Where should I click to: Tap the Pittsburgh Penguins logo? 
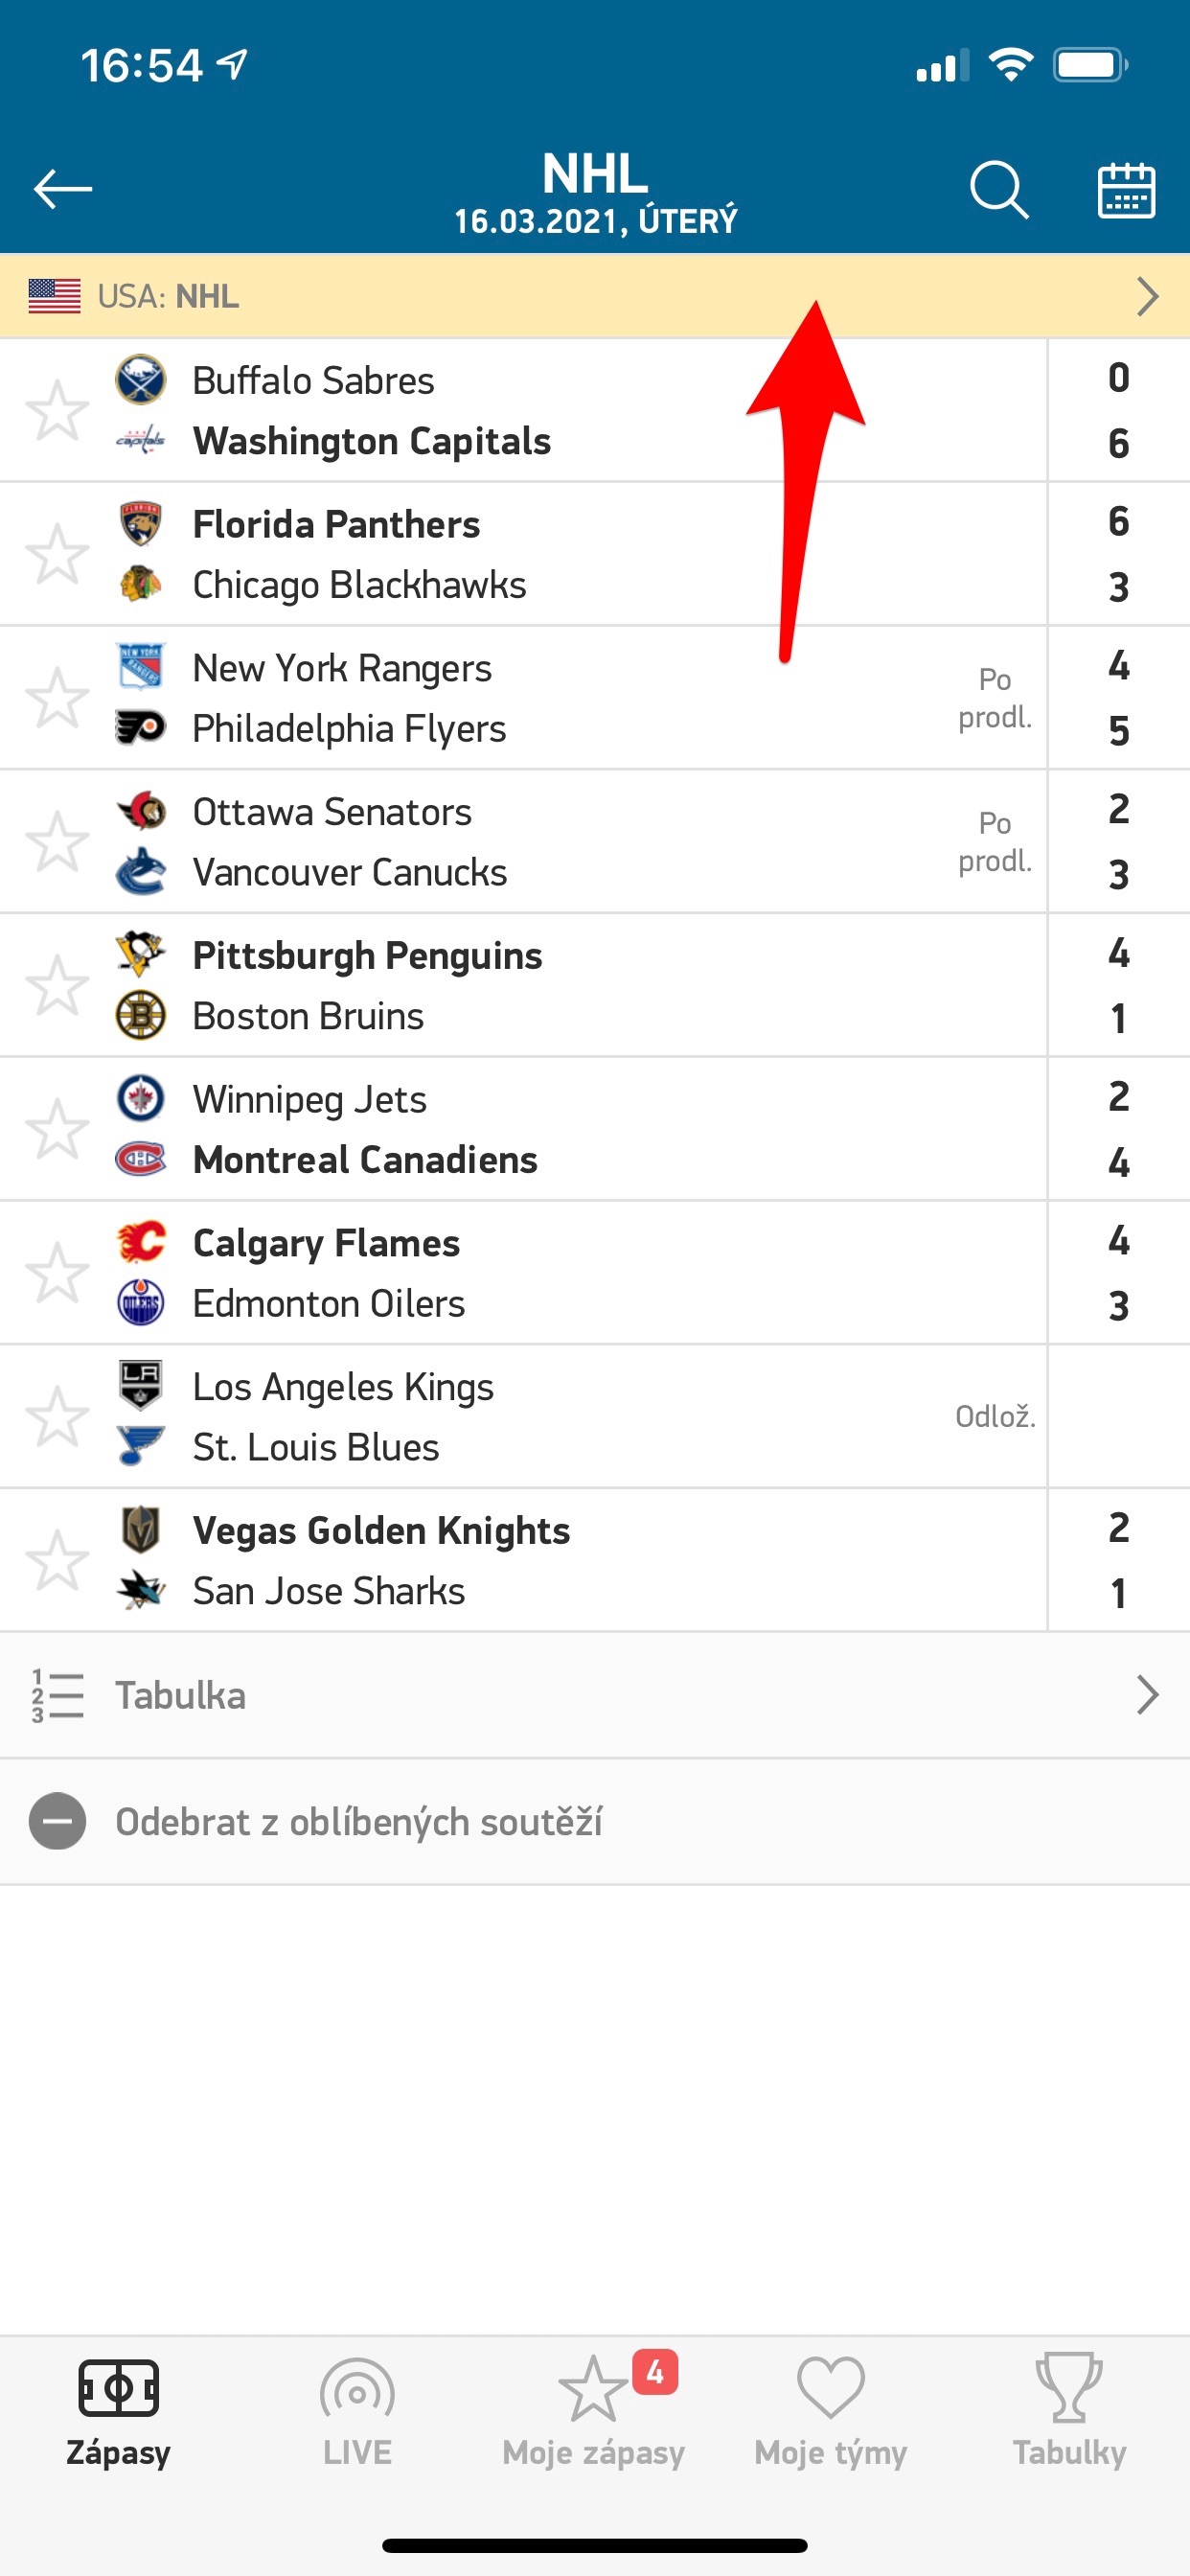[140, 954]
